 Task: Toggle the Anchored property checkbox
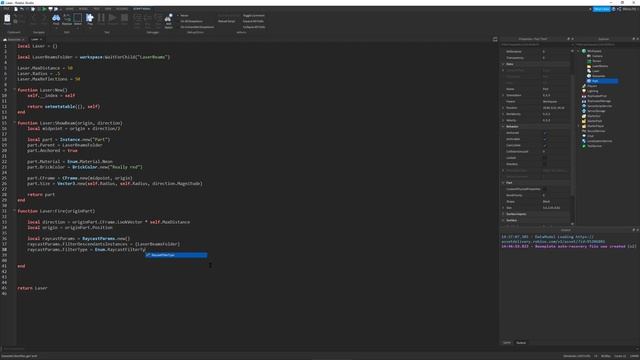(544, 133)
